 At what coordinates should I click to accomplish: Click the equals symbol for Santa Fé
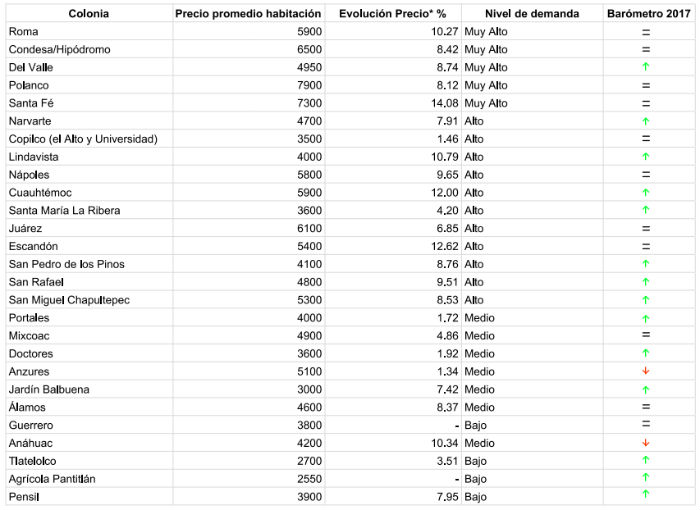pos(646,103)
